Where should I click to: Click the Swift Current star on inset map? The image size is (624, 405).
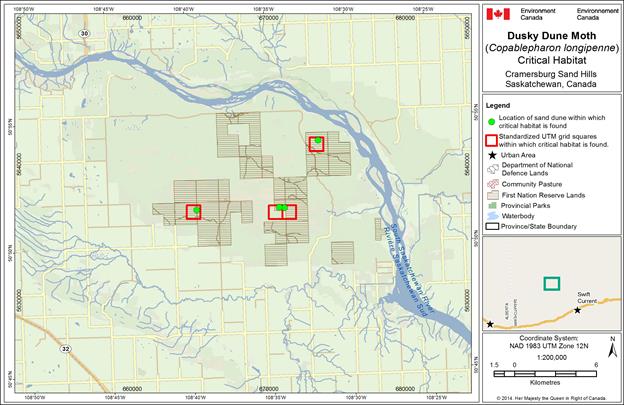coord(578,311)
